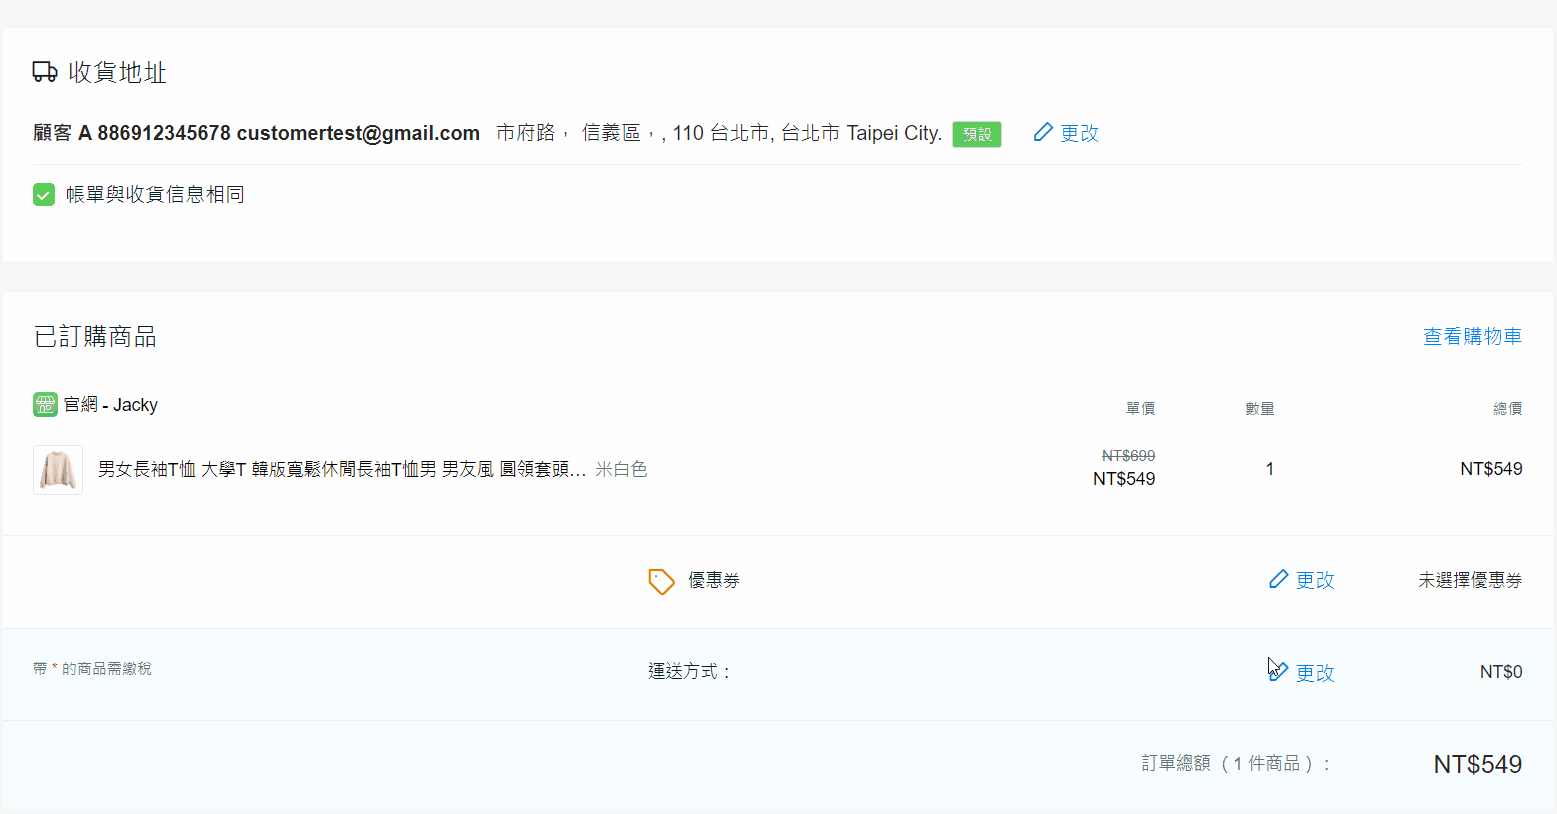
Task: Click the 已訂購商品 section heading
Action: point(95,337)
